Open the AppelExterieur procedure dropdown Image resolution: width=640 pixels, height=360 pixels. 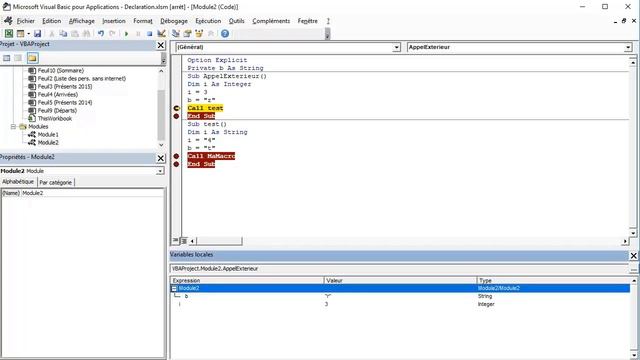[628, 47]
